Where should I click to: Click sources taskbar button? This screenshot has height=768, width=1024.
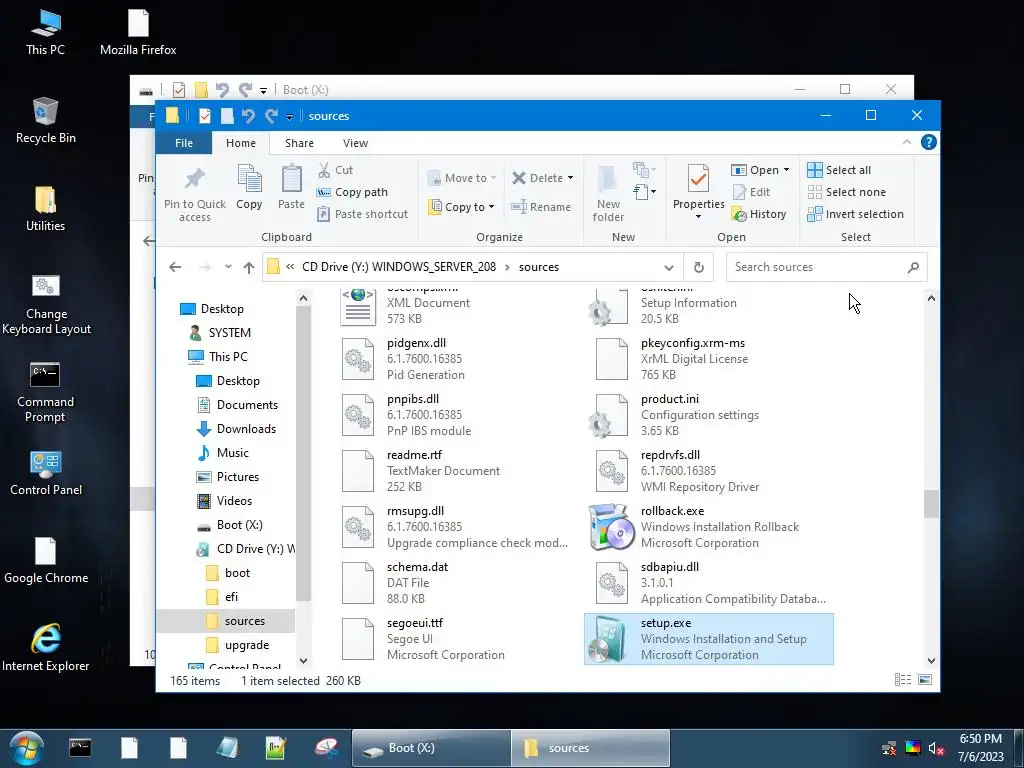point(590,748)
